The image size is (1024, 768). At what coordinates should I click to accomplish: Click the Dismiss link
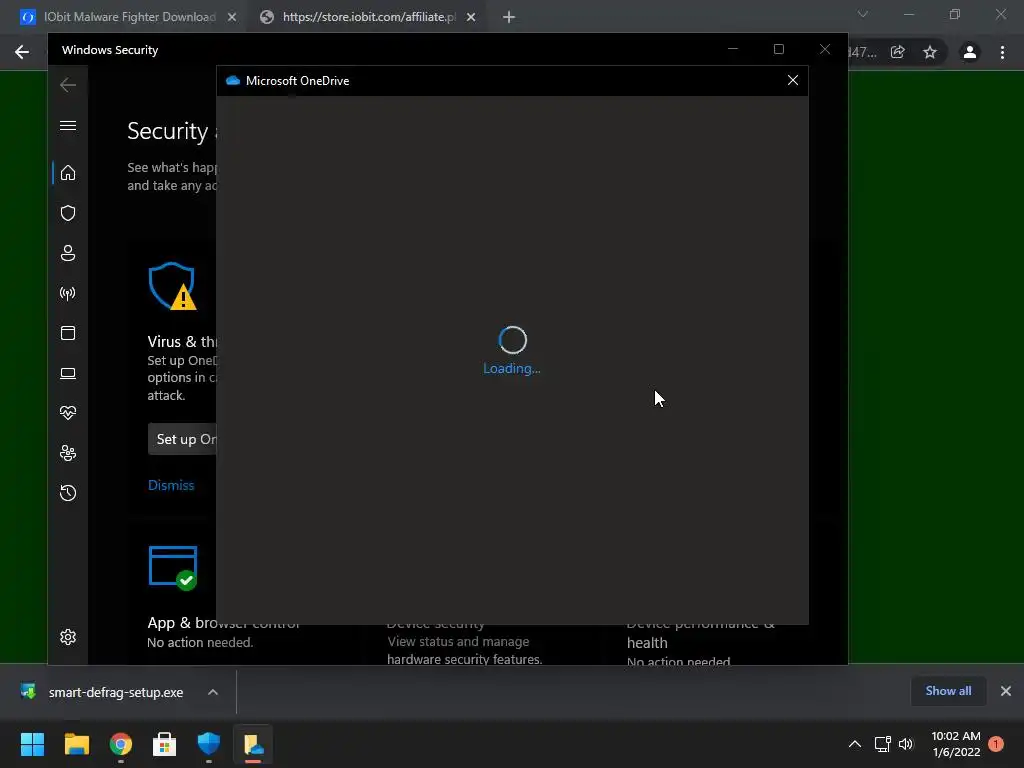(171, 485)
